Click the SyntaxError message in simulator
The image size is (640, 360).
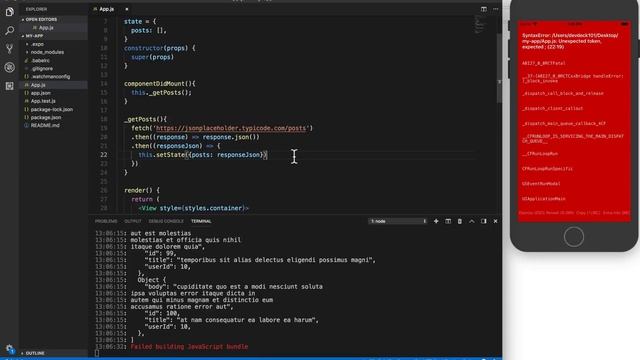coord(570,41)
